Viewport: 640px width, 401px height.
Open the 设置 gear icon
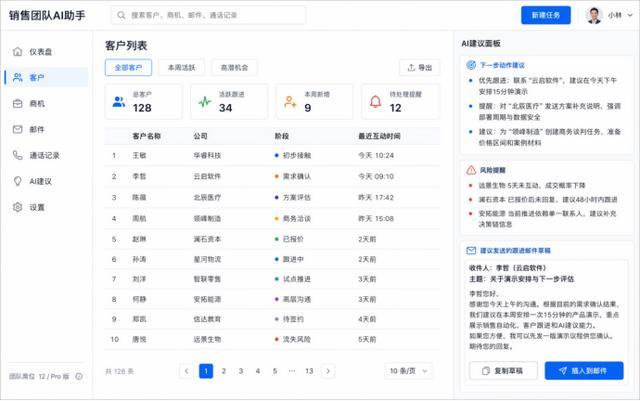tap(18, 207)
